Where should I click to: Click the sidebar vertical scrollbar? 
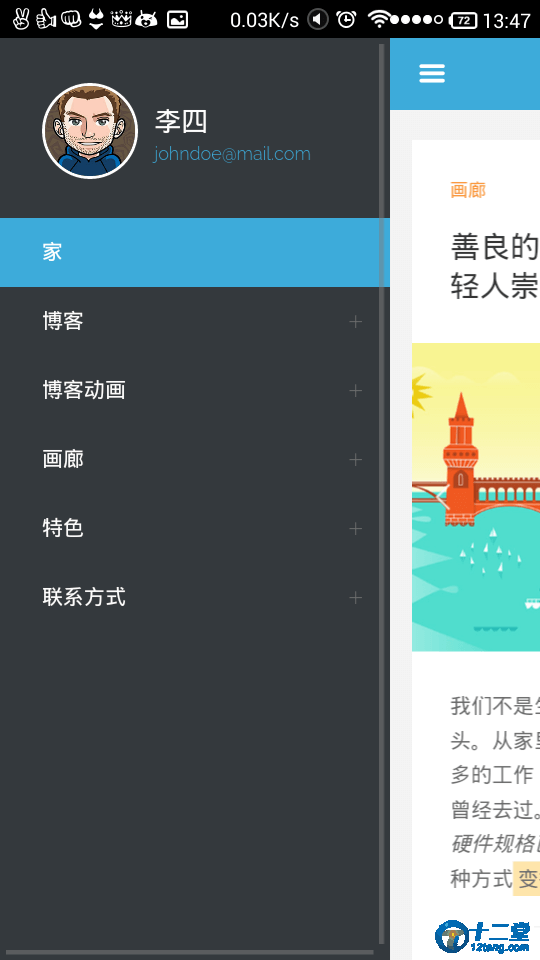[382, 493]
